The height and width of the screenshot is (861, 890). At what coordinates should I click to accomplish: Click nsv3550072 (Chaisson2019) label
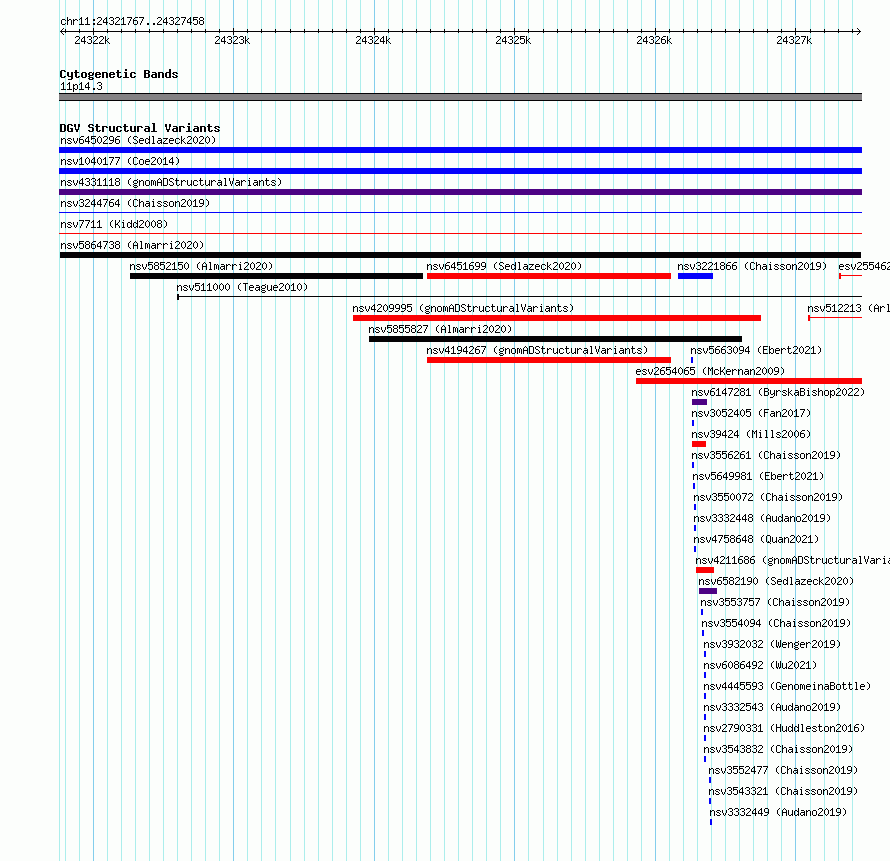coord(768,497)
